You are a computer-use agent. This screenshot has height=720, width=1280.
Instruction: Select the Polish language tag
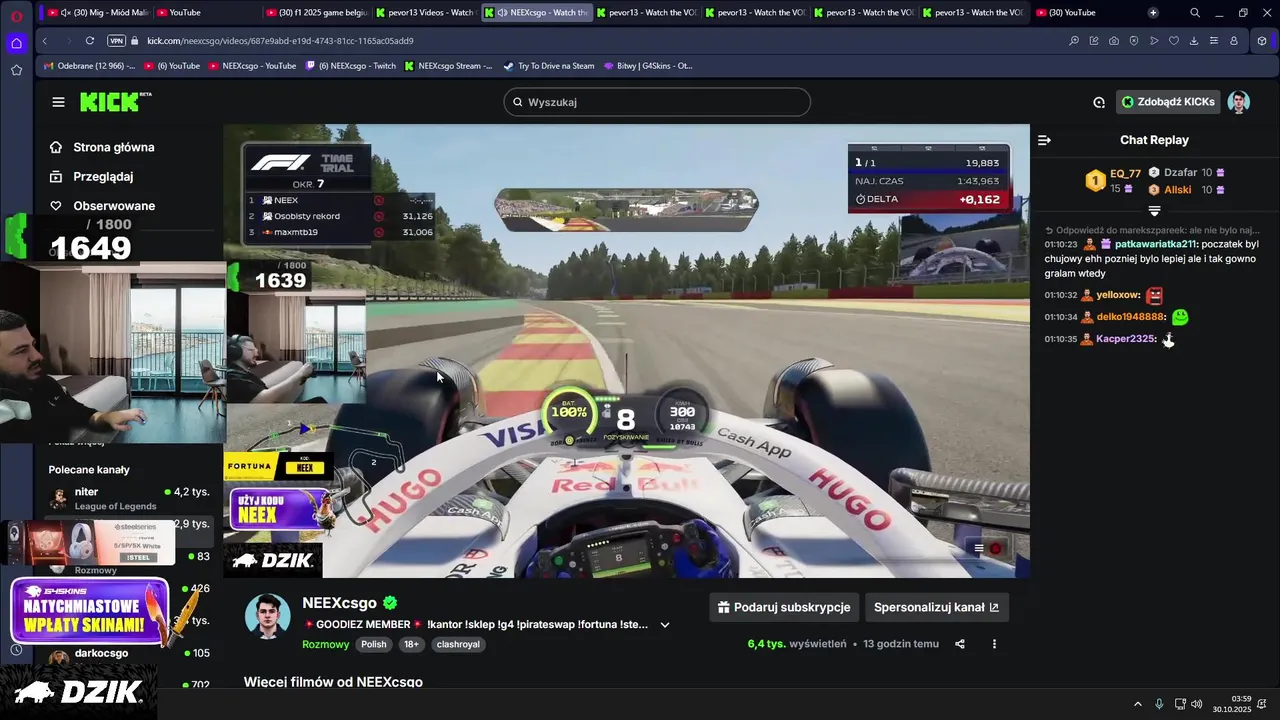coord(374,645)
